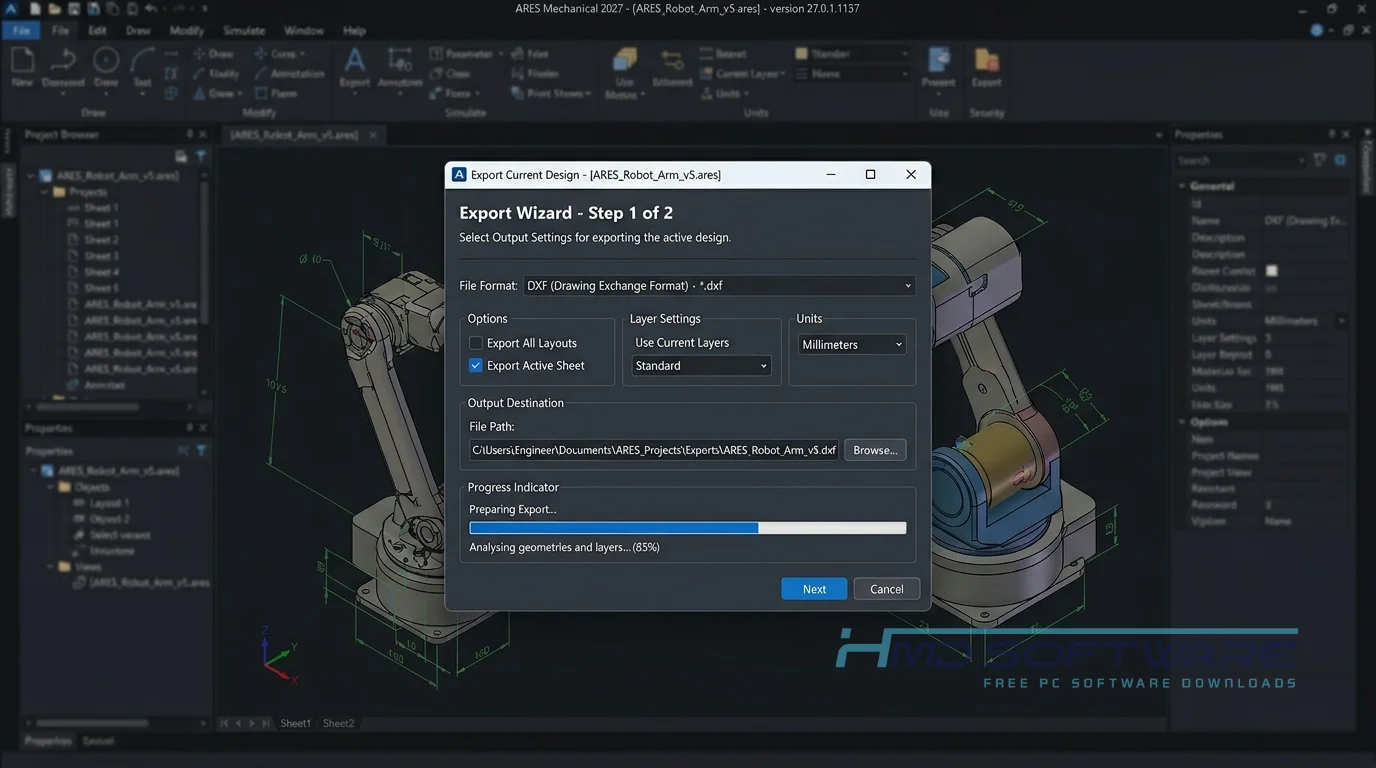The height and width of the screenshot is (768, 1376).
Task: Switch to Sheet1 tab at bottom
Action: 295,723
